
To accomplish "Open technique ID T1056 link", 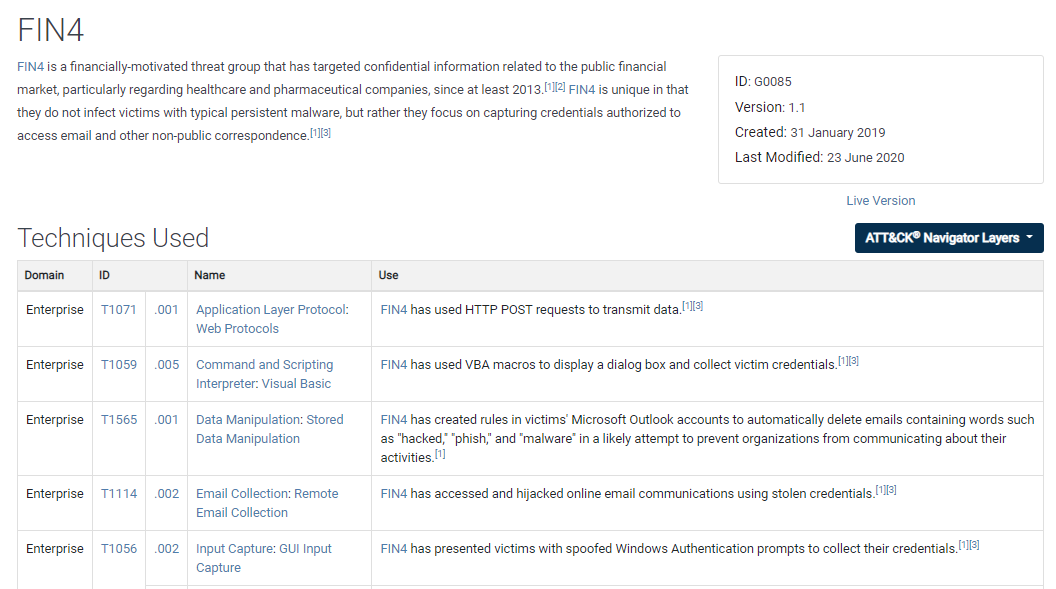I will 119,549.
